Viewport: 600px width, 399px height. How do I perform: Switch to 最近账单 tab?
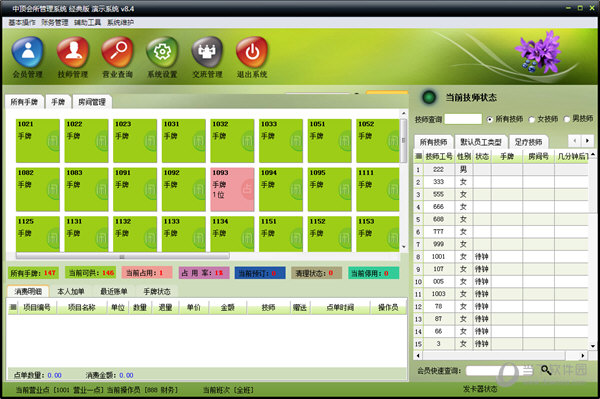(x=114, y=292)
